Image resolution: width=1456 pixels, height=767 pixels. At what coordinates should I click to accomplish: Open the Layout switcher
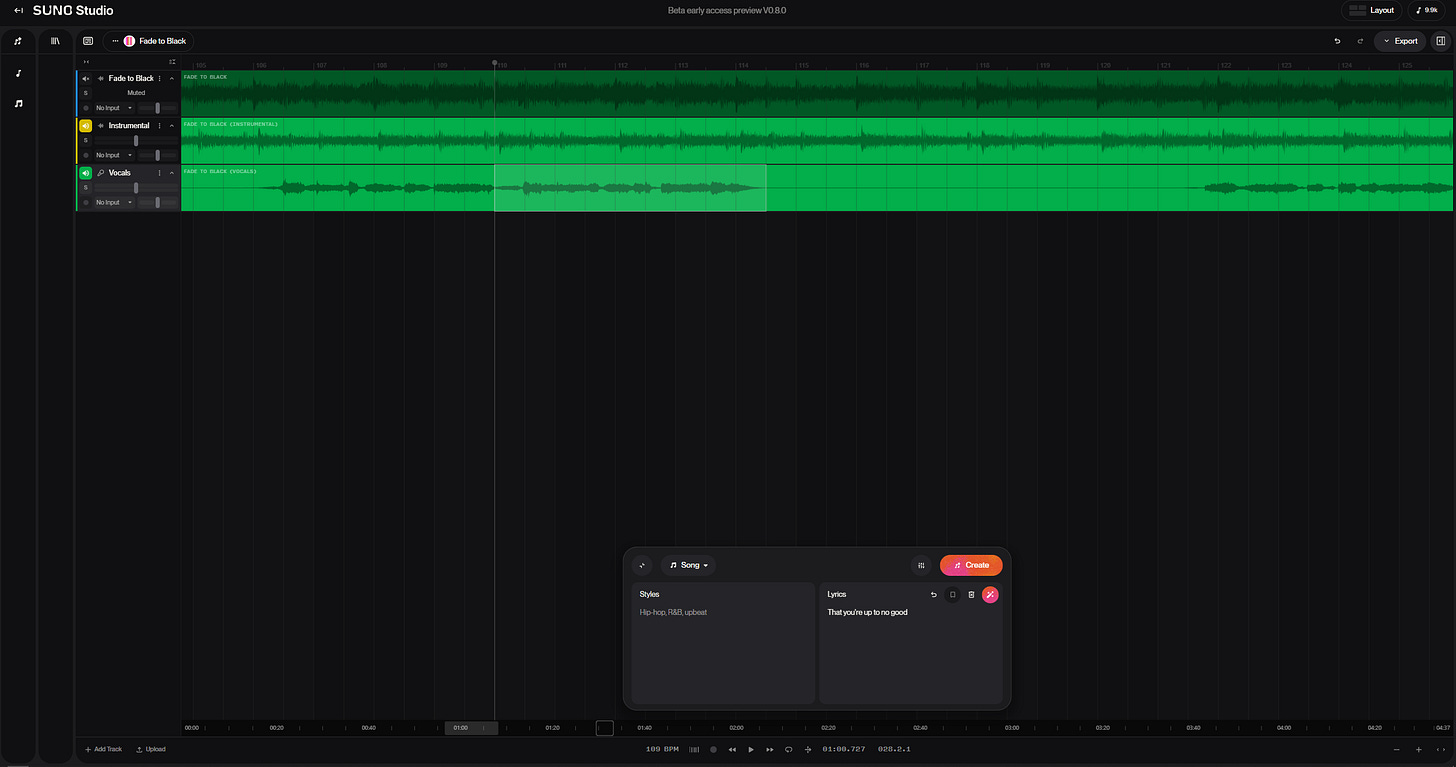tap(1371, 11)
